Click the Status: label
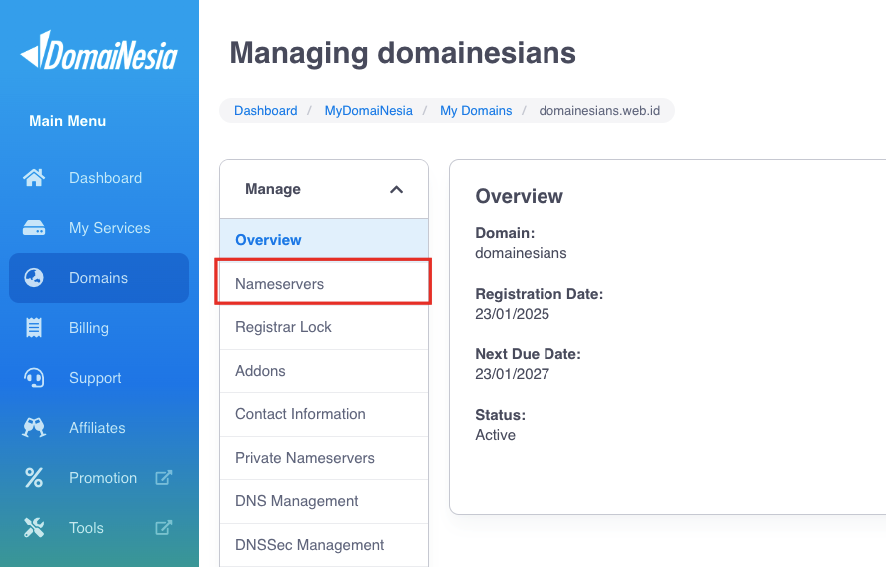This screenshot has height=567, width=886. pyautogui.click(x=500, y=415)
